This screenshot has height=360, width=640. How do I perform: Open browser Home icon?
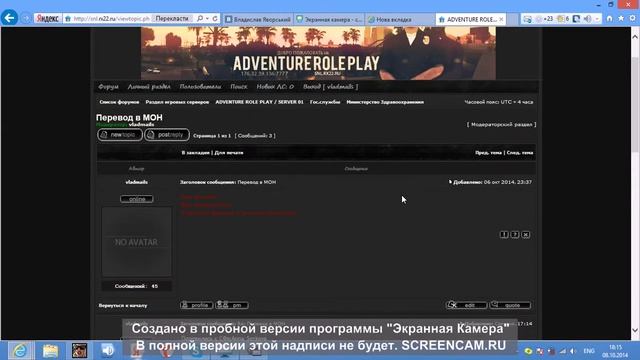click(609, 18)
